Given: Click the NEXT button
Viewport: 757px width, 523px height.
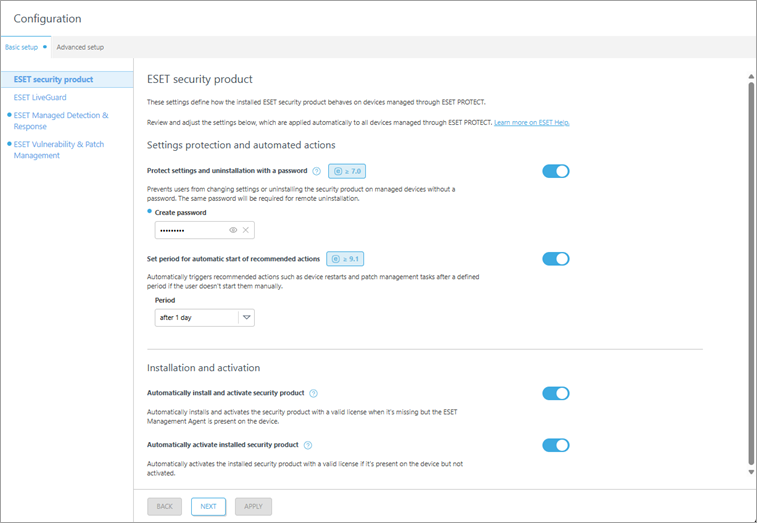Looking at the screenshot, I should pos(209,507).
